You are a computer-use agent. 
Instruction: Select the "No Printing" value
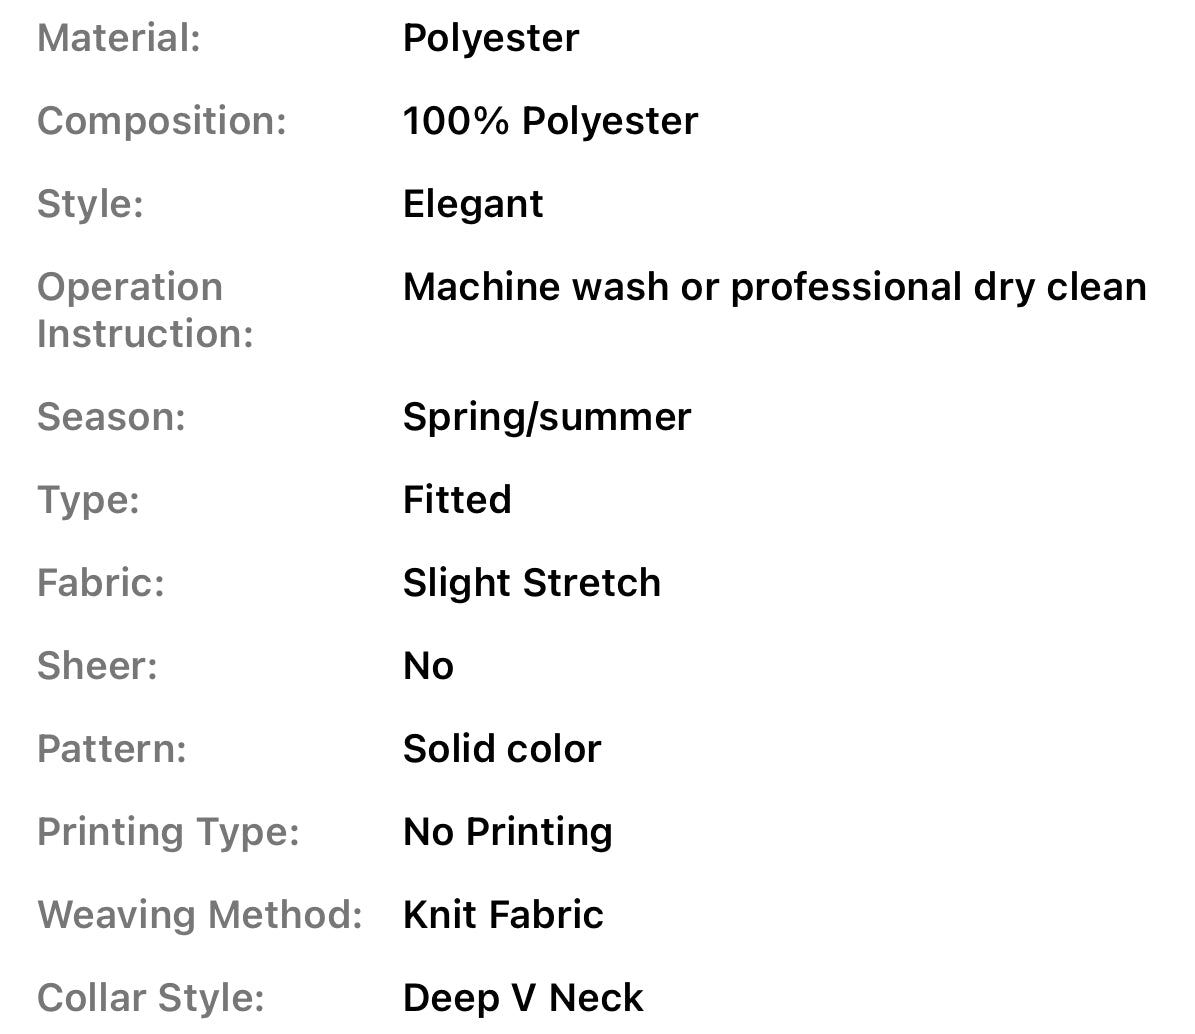tap(507, 832)
